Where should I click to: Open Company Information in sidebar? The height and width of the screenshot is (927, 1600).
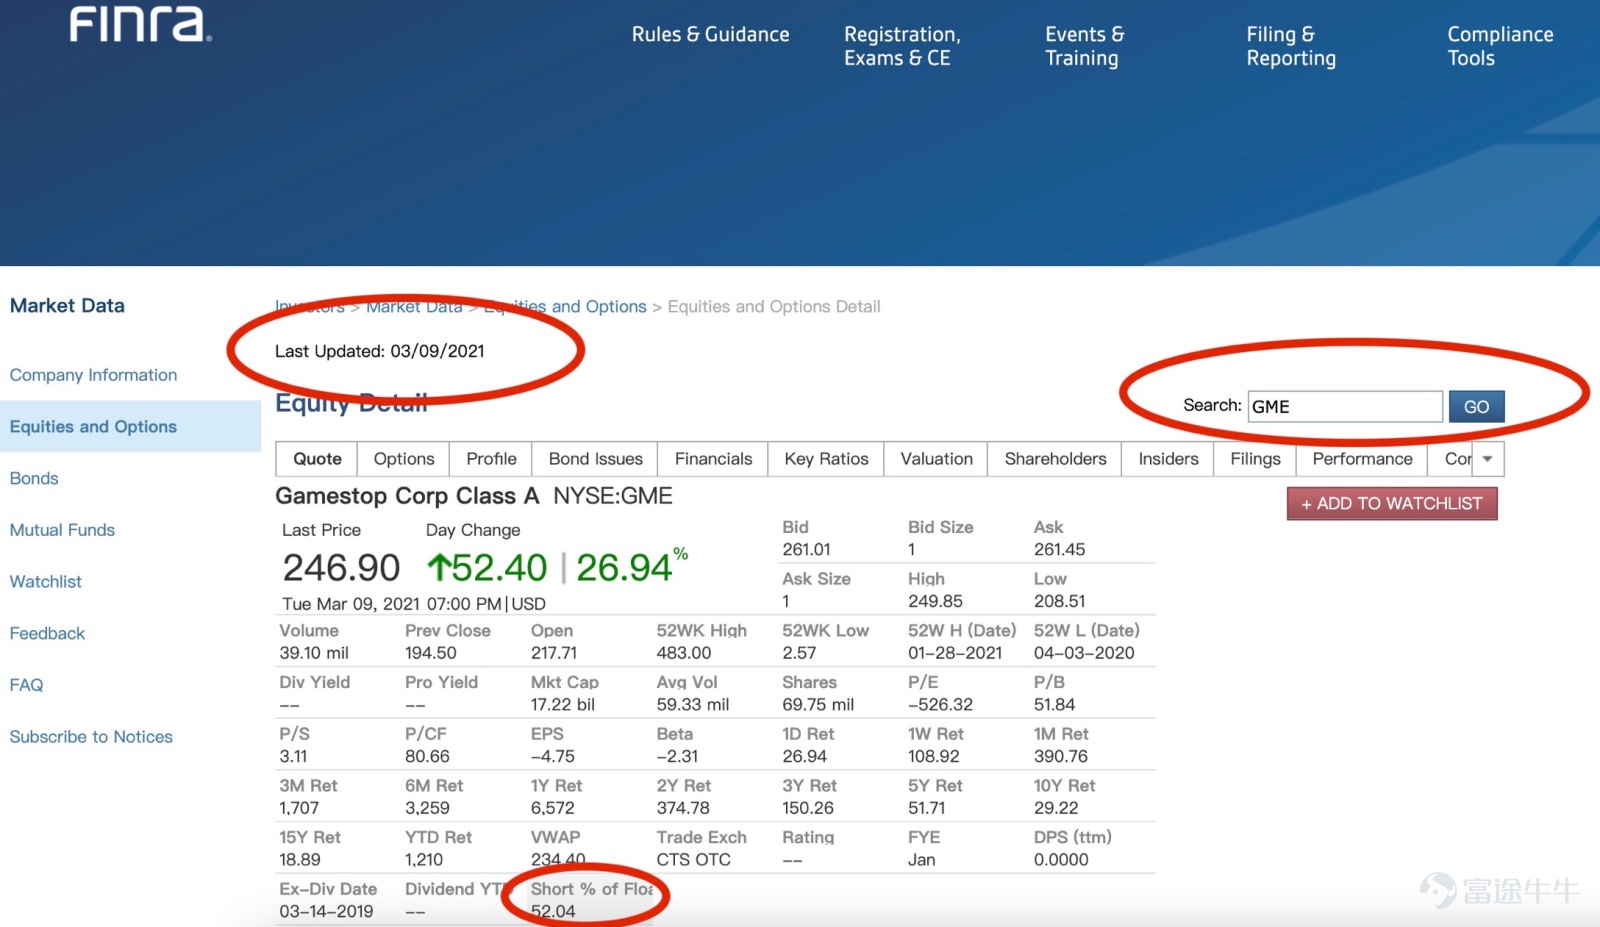point(93,375)
